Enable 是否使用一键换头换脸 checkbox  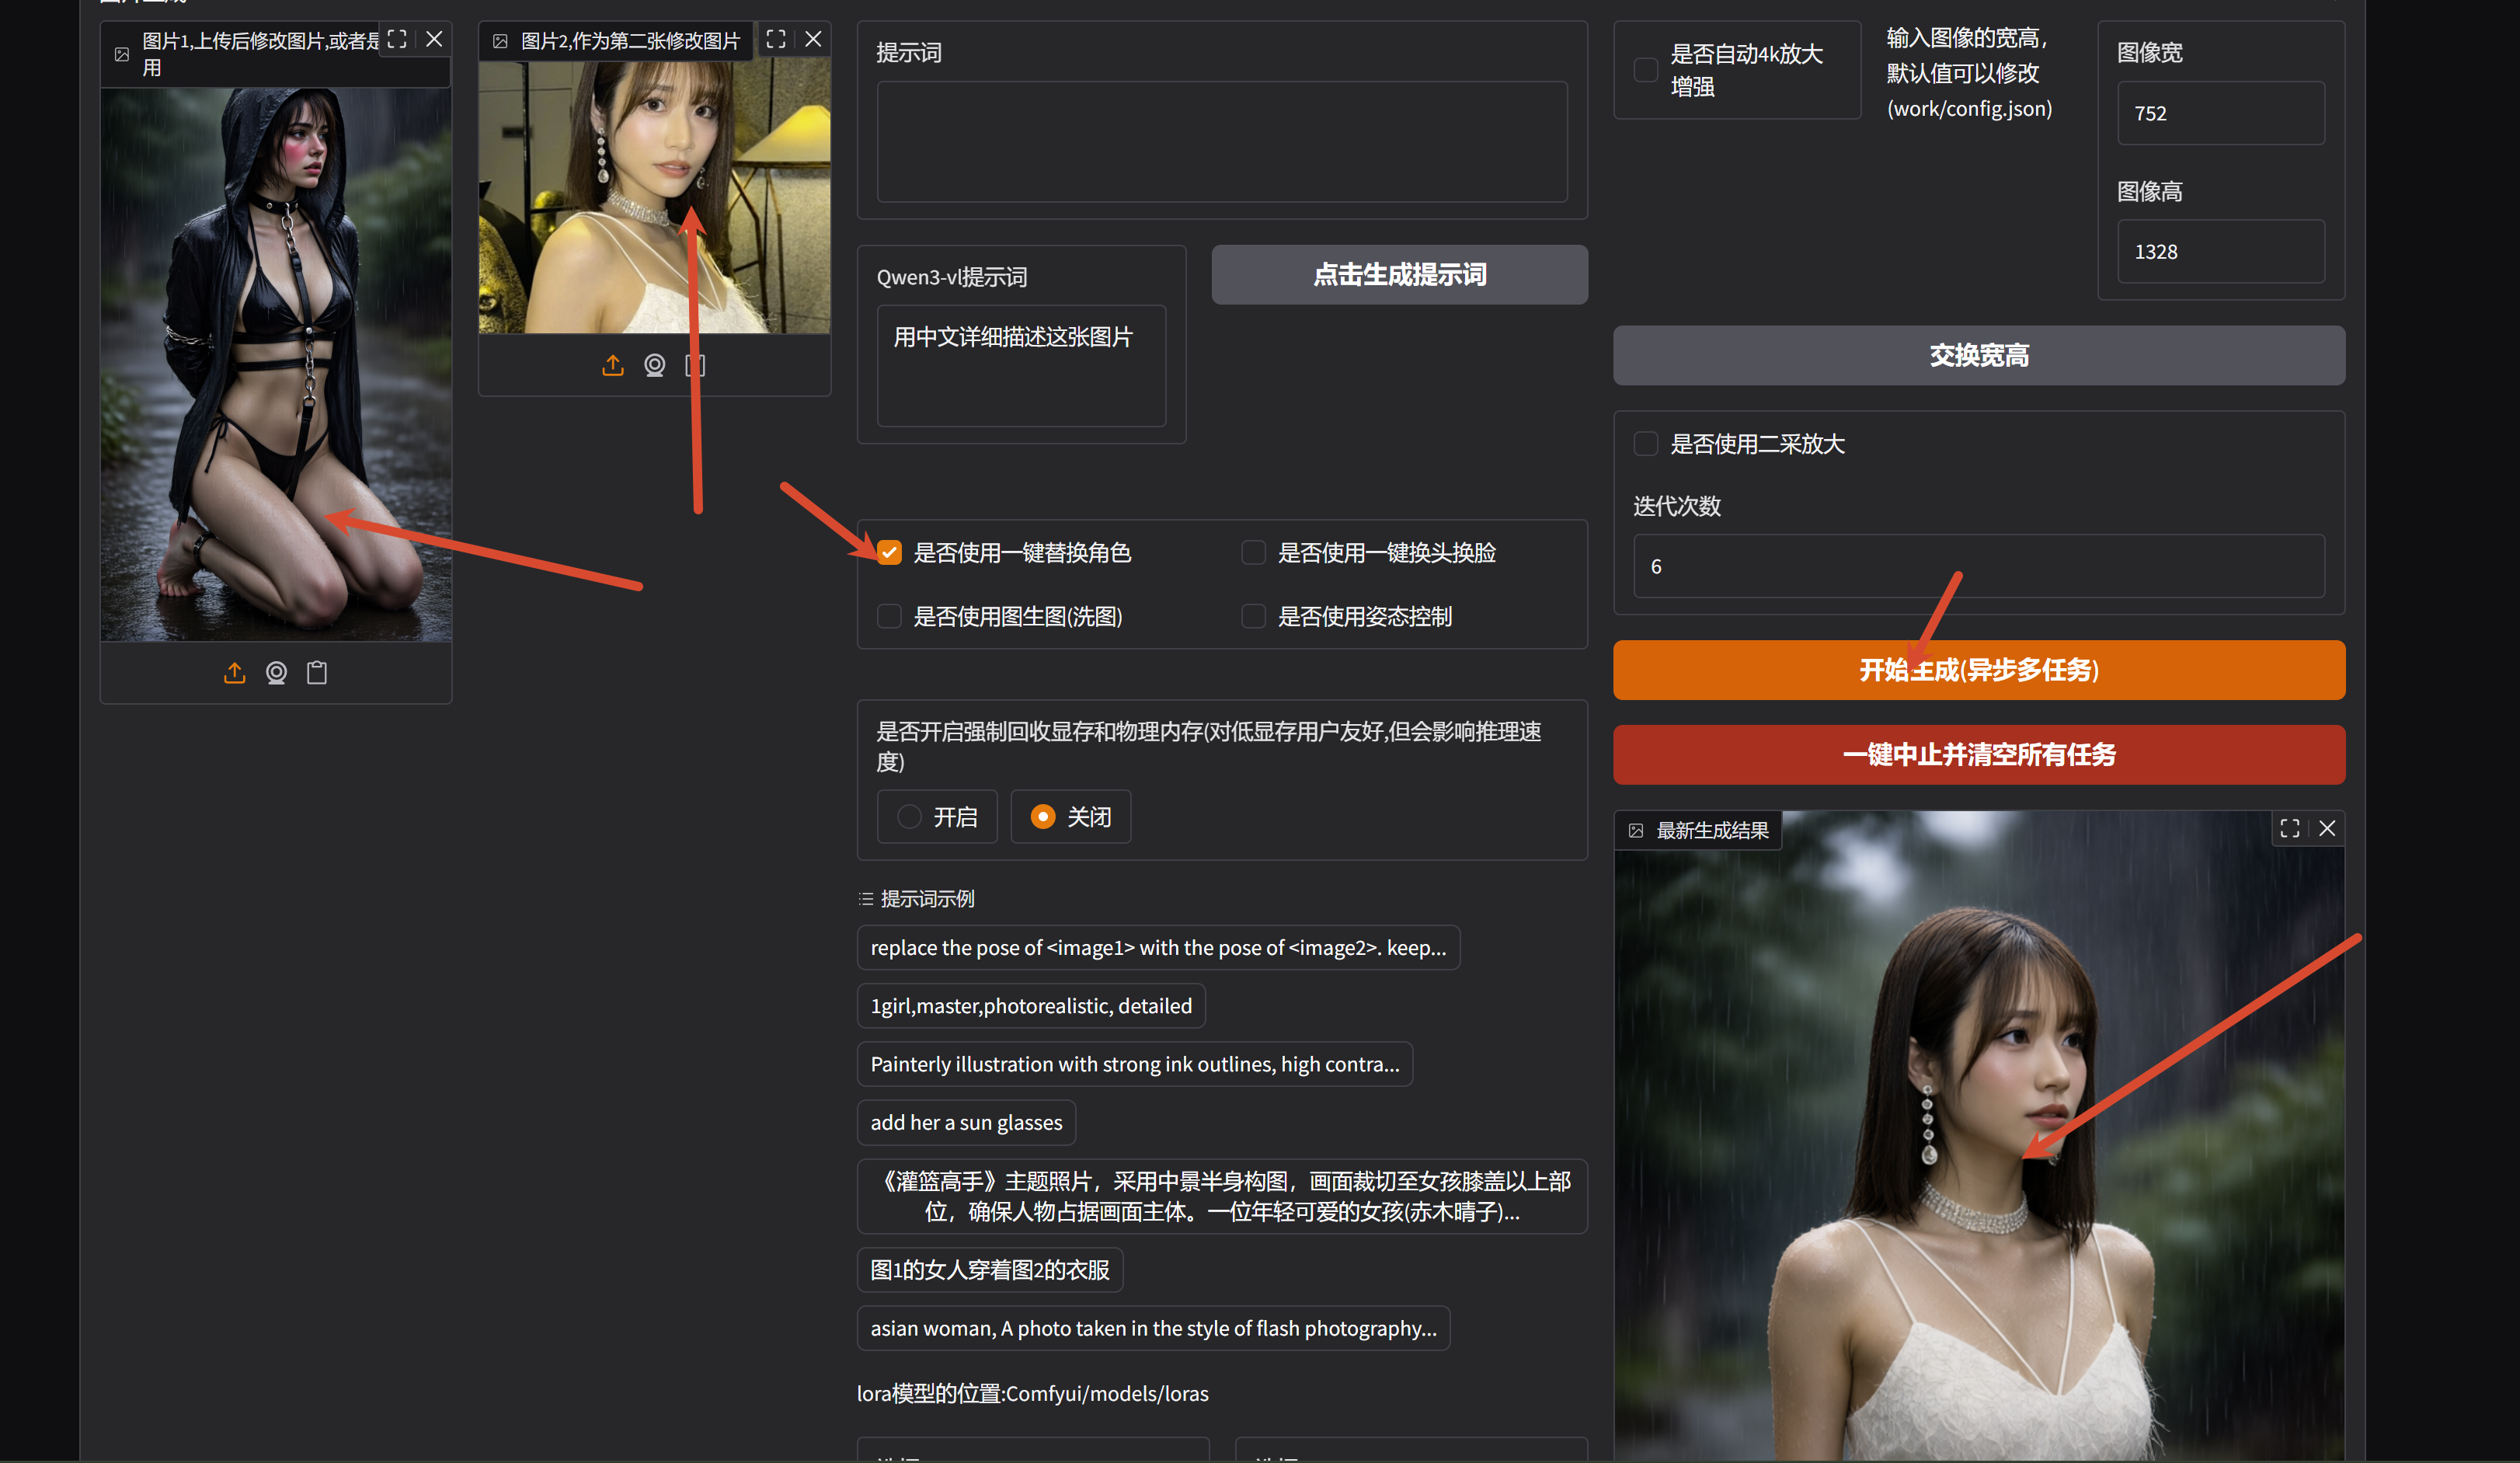tap(1253, 553)
